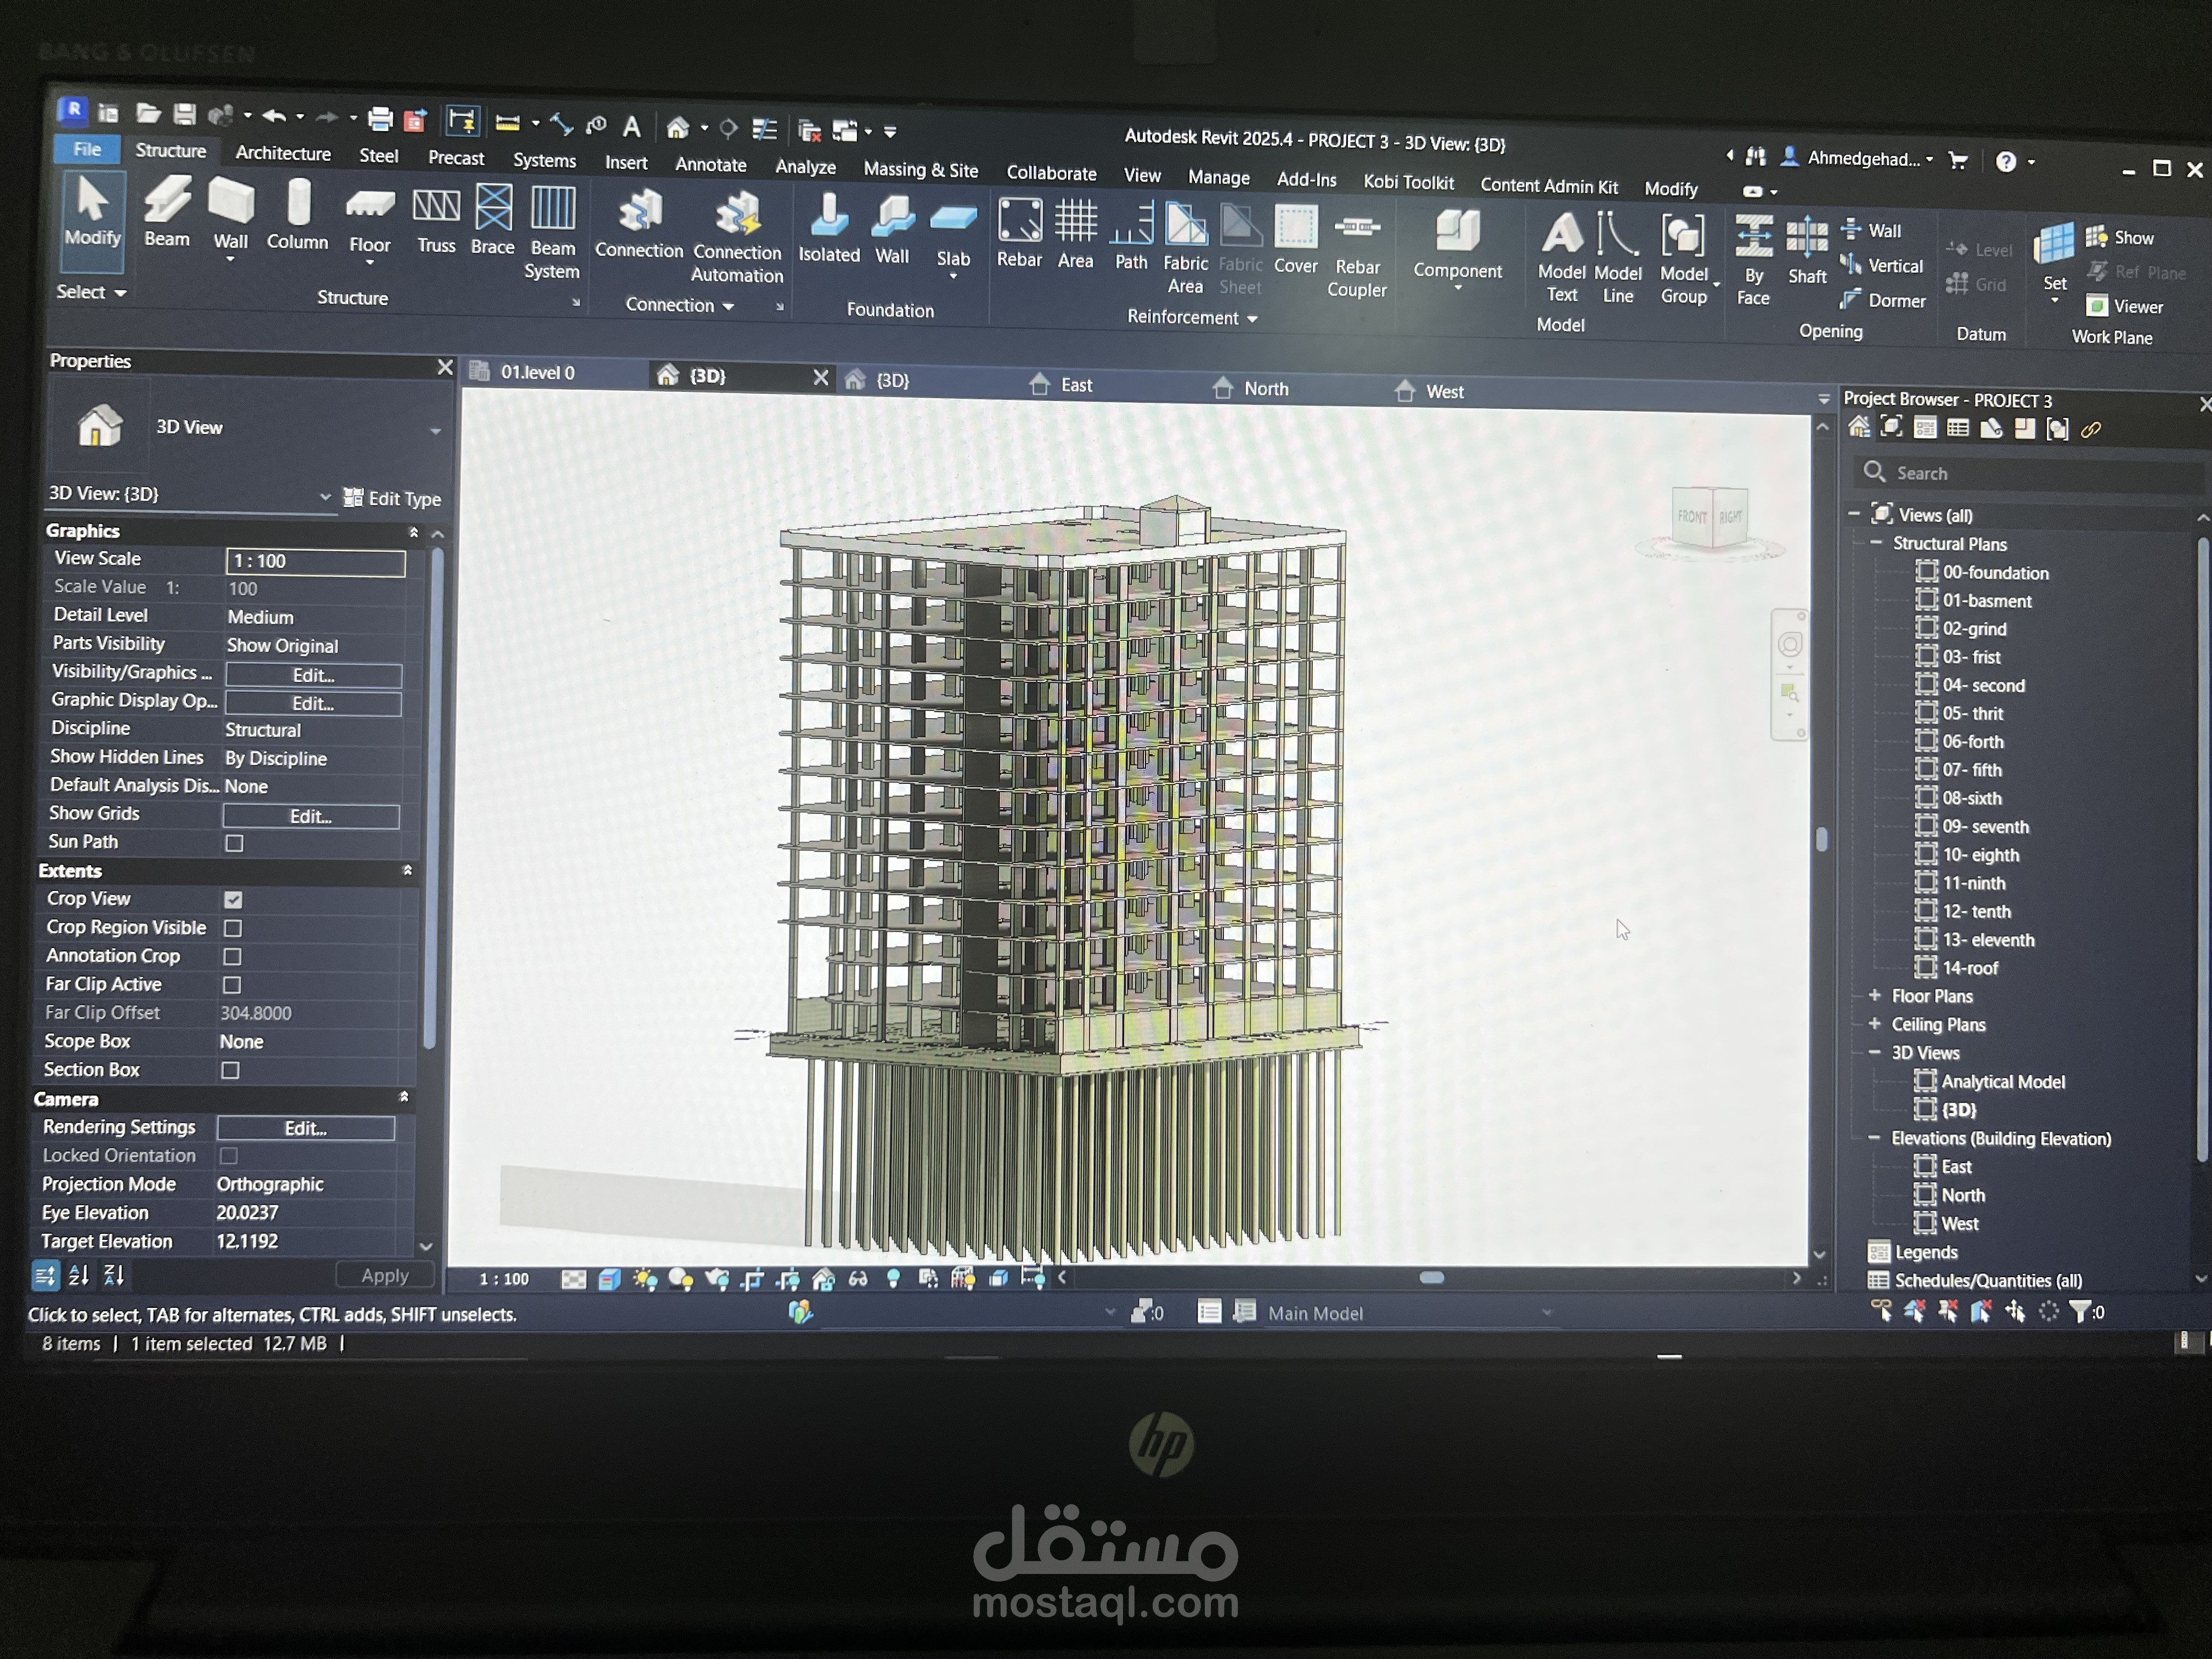This screenshot has width=2212, height=1659.
Task: Activate the Beam System tool
Action: (x=552, y=233)
